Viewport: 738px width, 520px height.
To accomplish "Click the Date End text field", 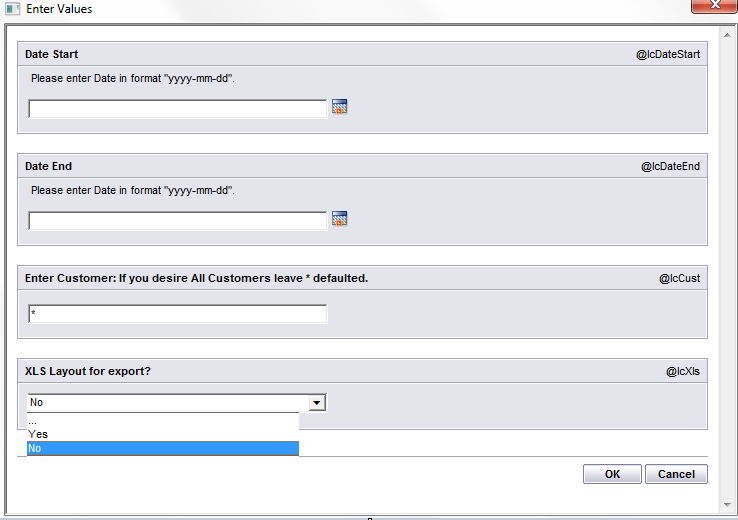I will pyautogui.click(x=177, y=221).
